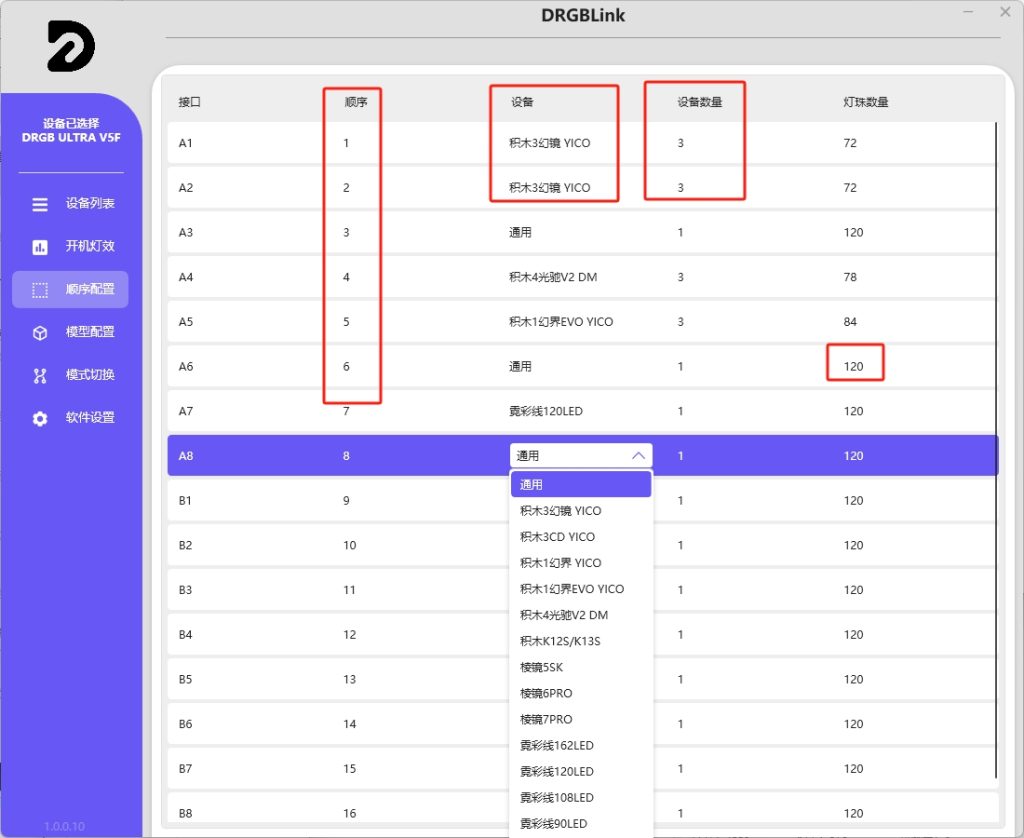The image size is (1024, 838).
Task: Click the 设备 column header
Action: pyautogui.click(x=522, y=102)
